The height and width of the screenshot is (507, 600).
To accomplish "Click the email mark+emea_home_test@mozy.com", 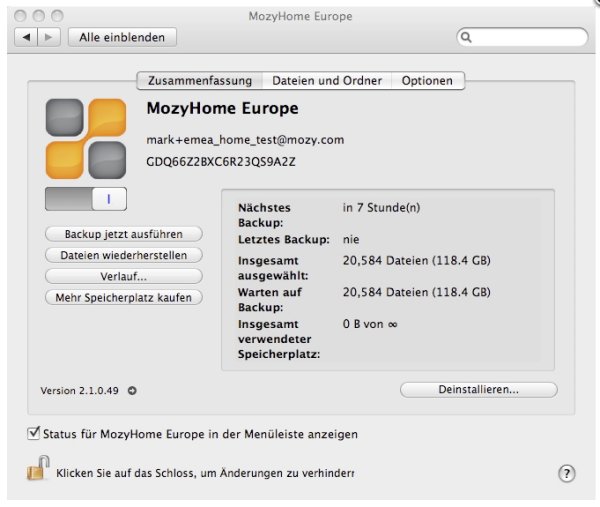I will point(245,140).
